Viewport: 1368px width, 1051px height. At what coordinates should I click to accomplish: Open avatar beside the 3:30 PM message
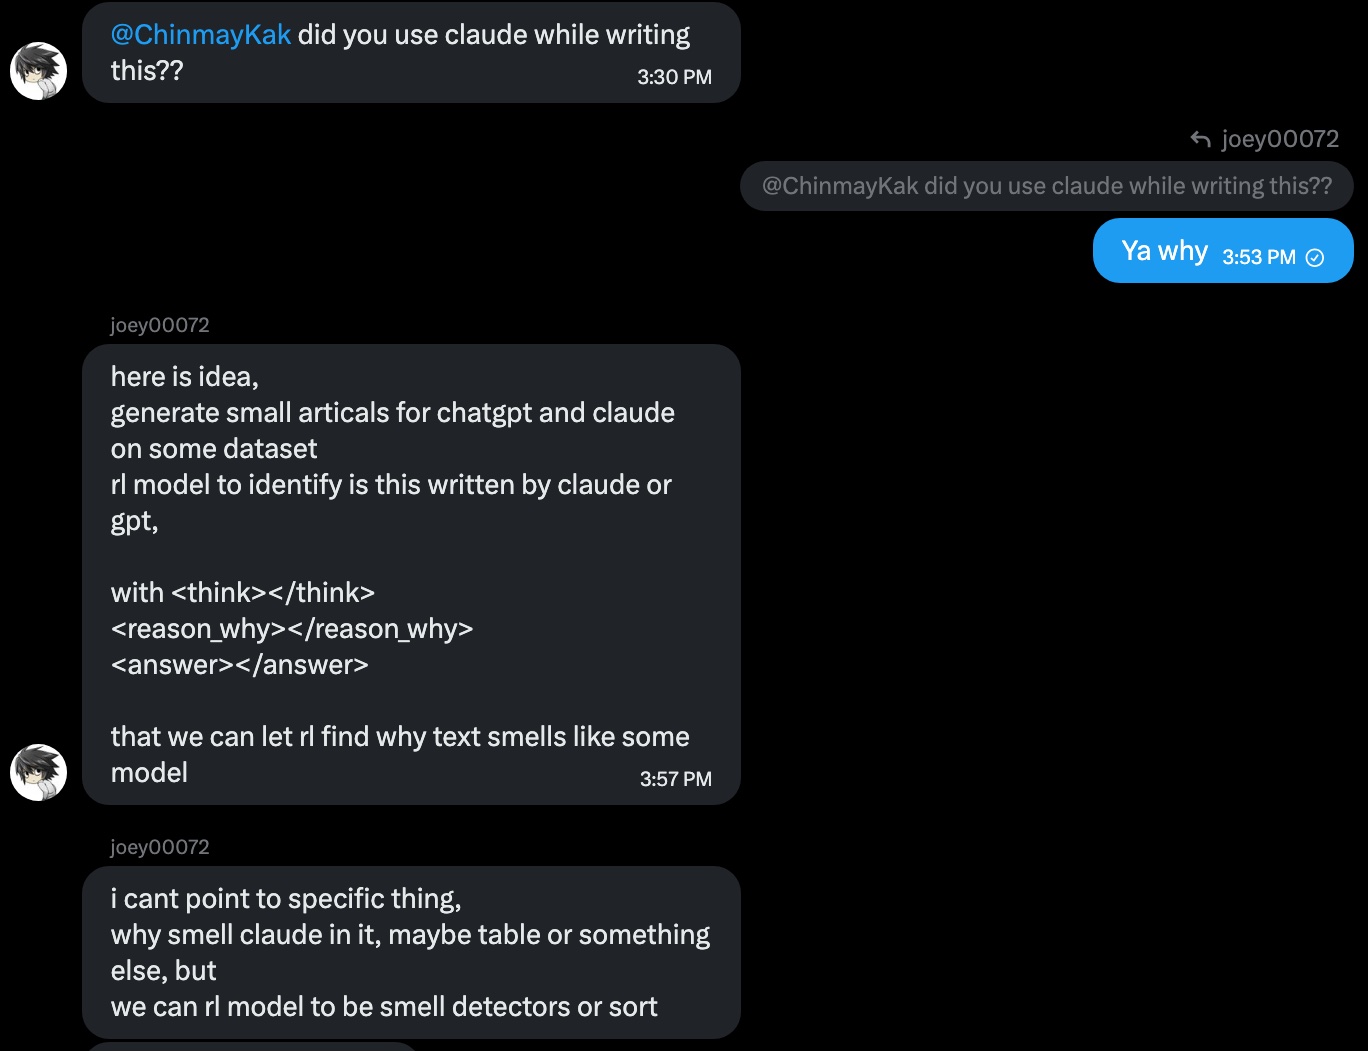click(38, 71)
